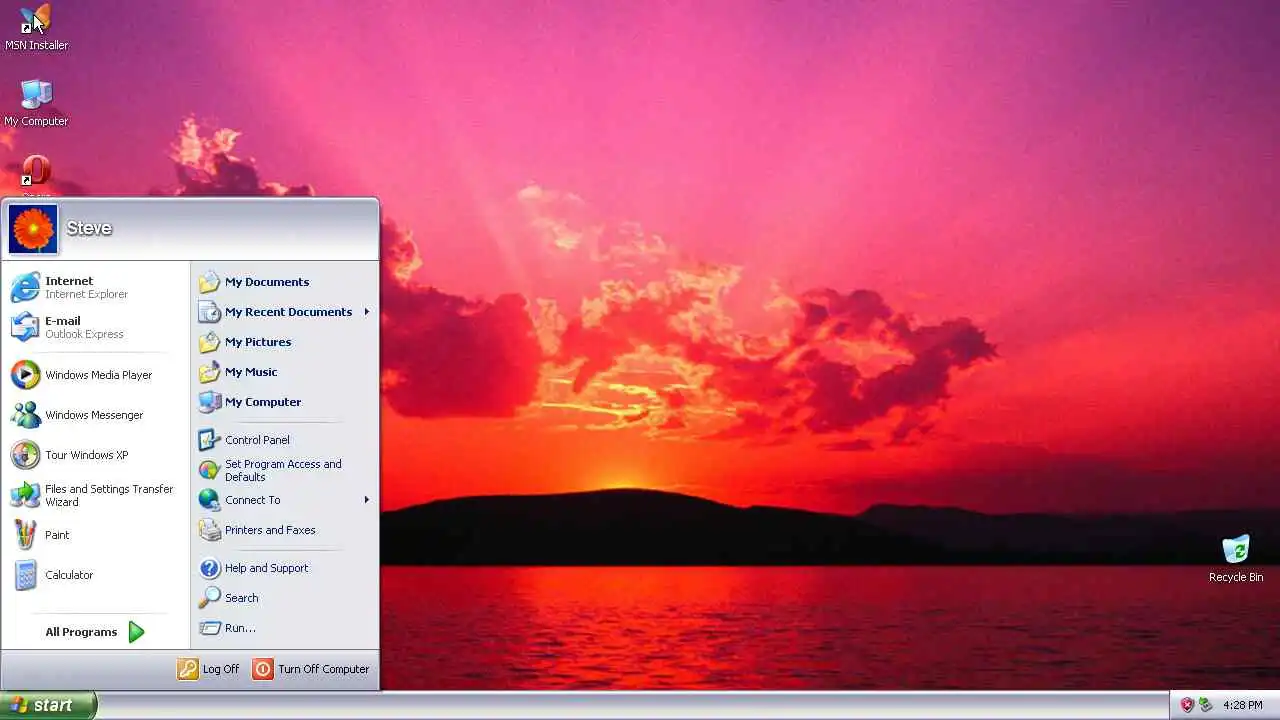1280x720 pixels.
Task: Click the My Computer icon in Start menu
Action: tap(209, 402)
